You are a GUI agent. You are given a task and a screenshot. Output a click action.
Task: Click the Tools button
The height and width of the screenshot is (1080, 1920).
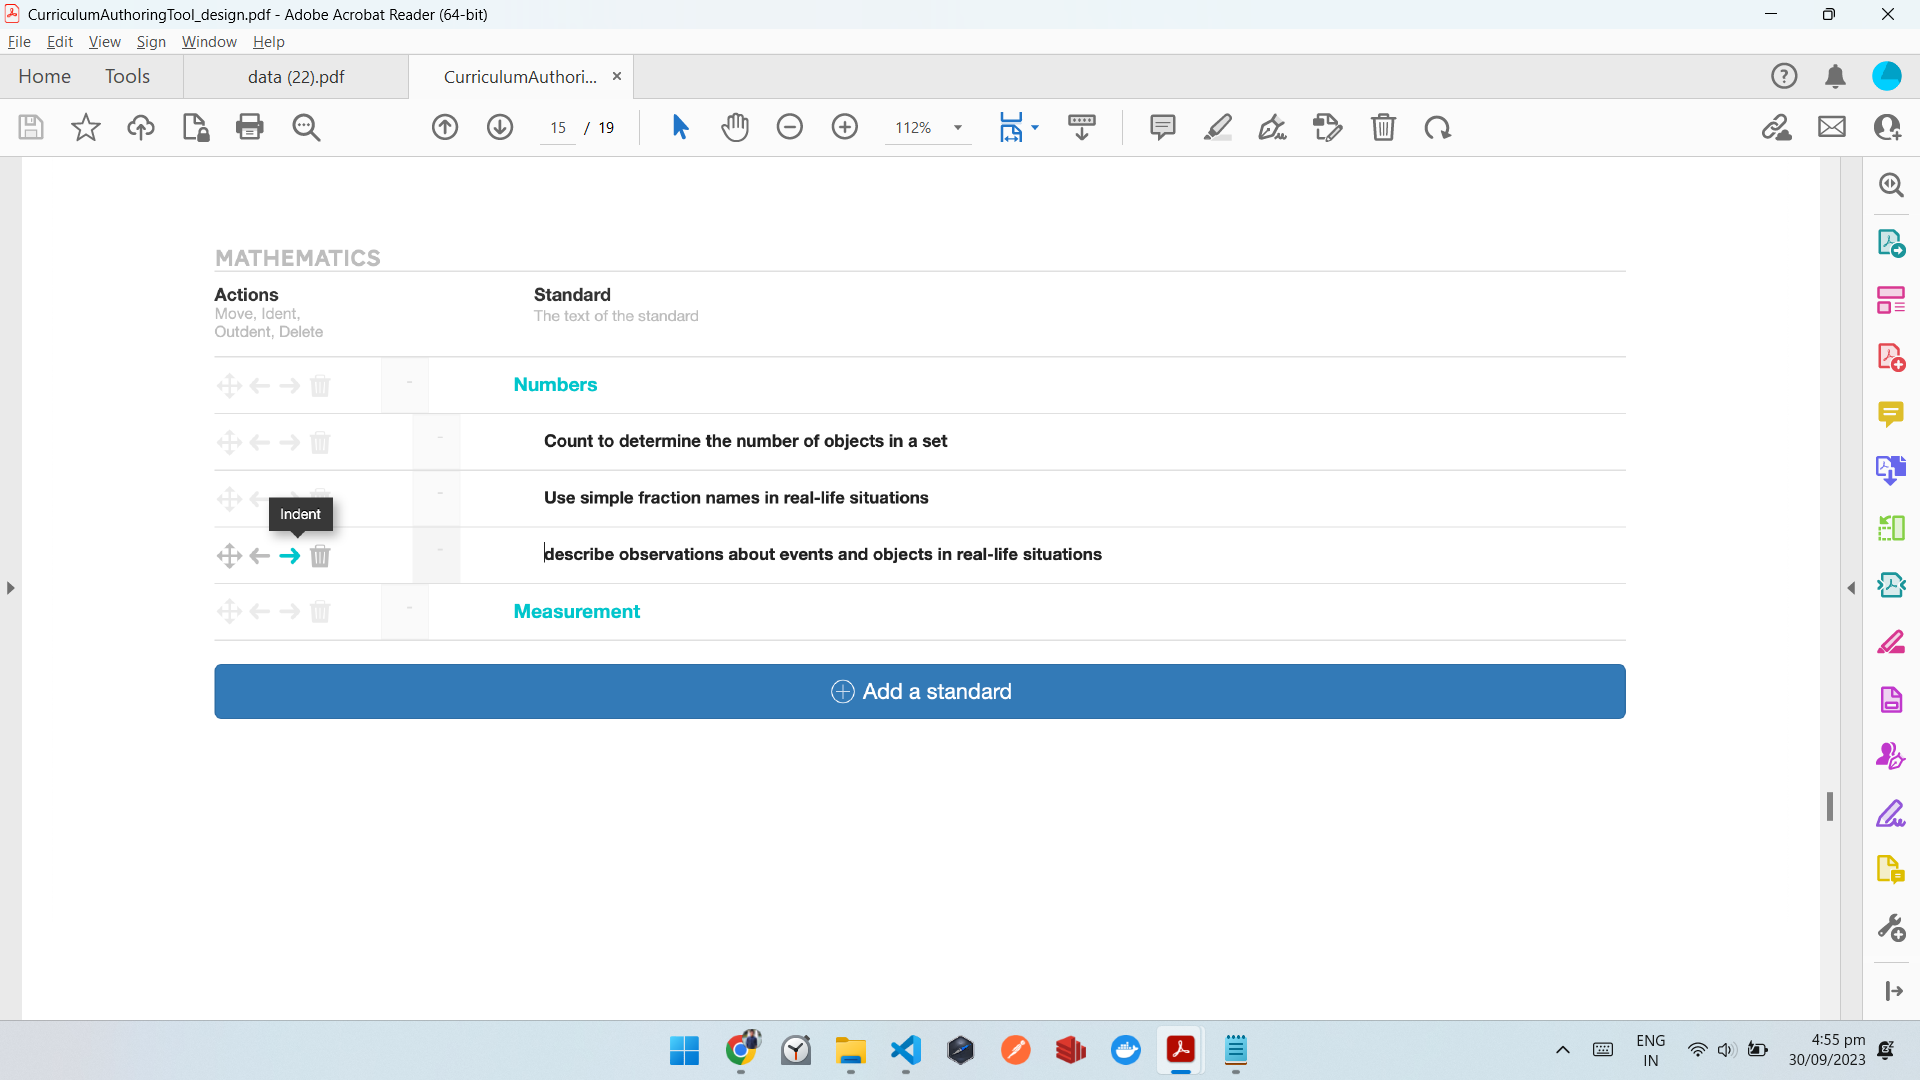(127, 77)
